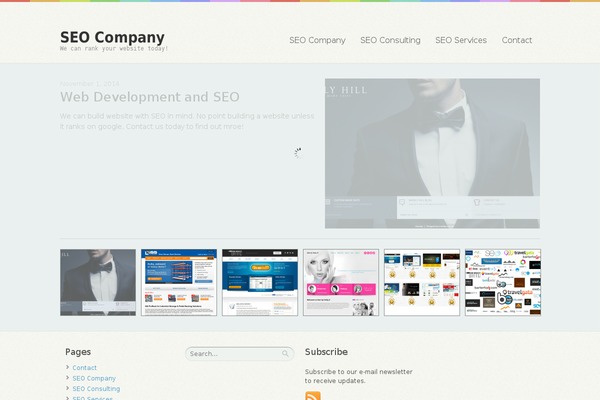Visit the SEO Consulting link under Pages
The width and height of the screenshot is (600, 400).
[96, 389]
